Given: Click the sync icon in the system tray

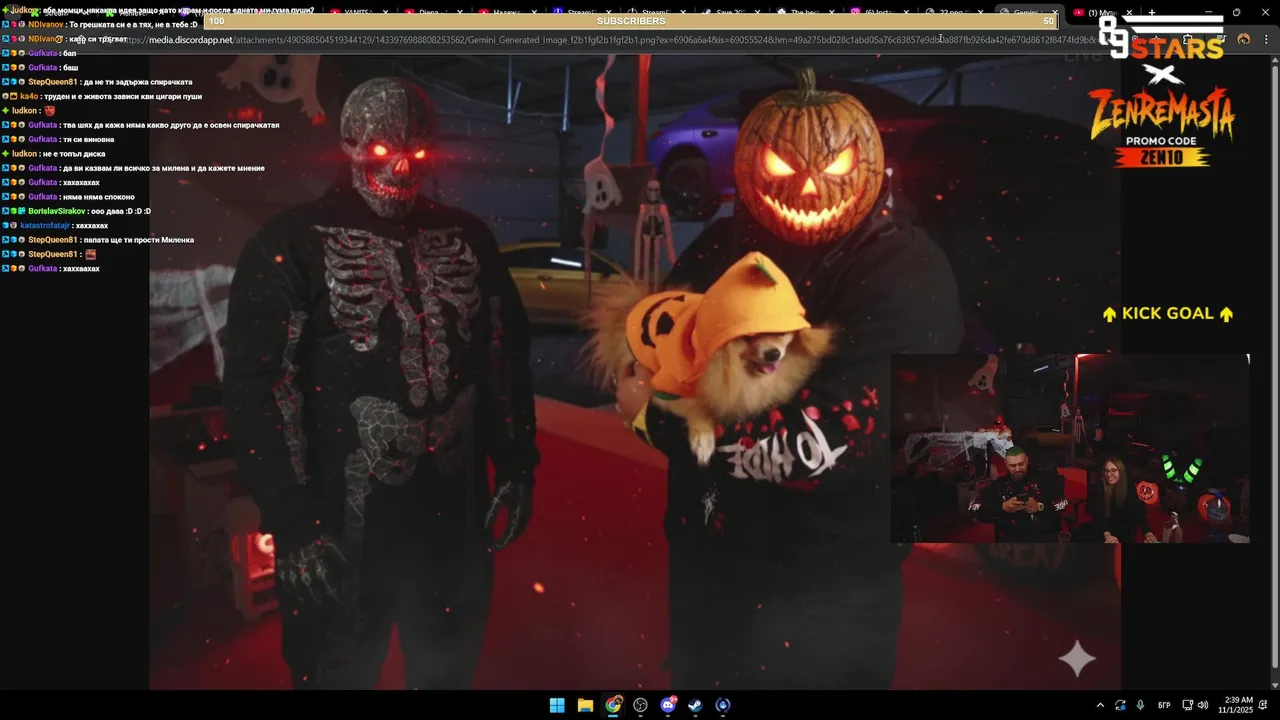Looking at the screenshot, I should coord(1120,705).
